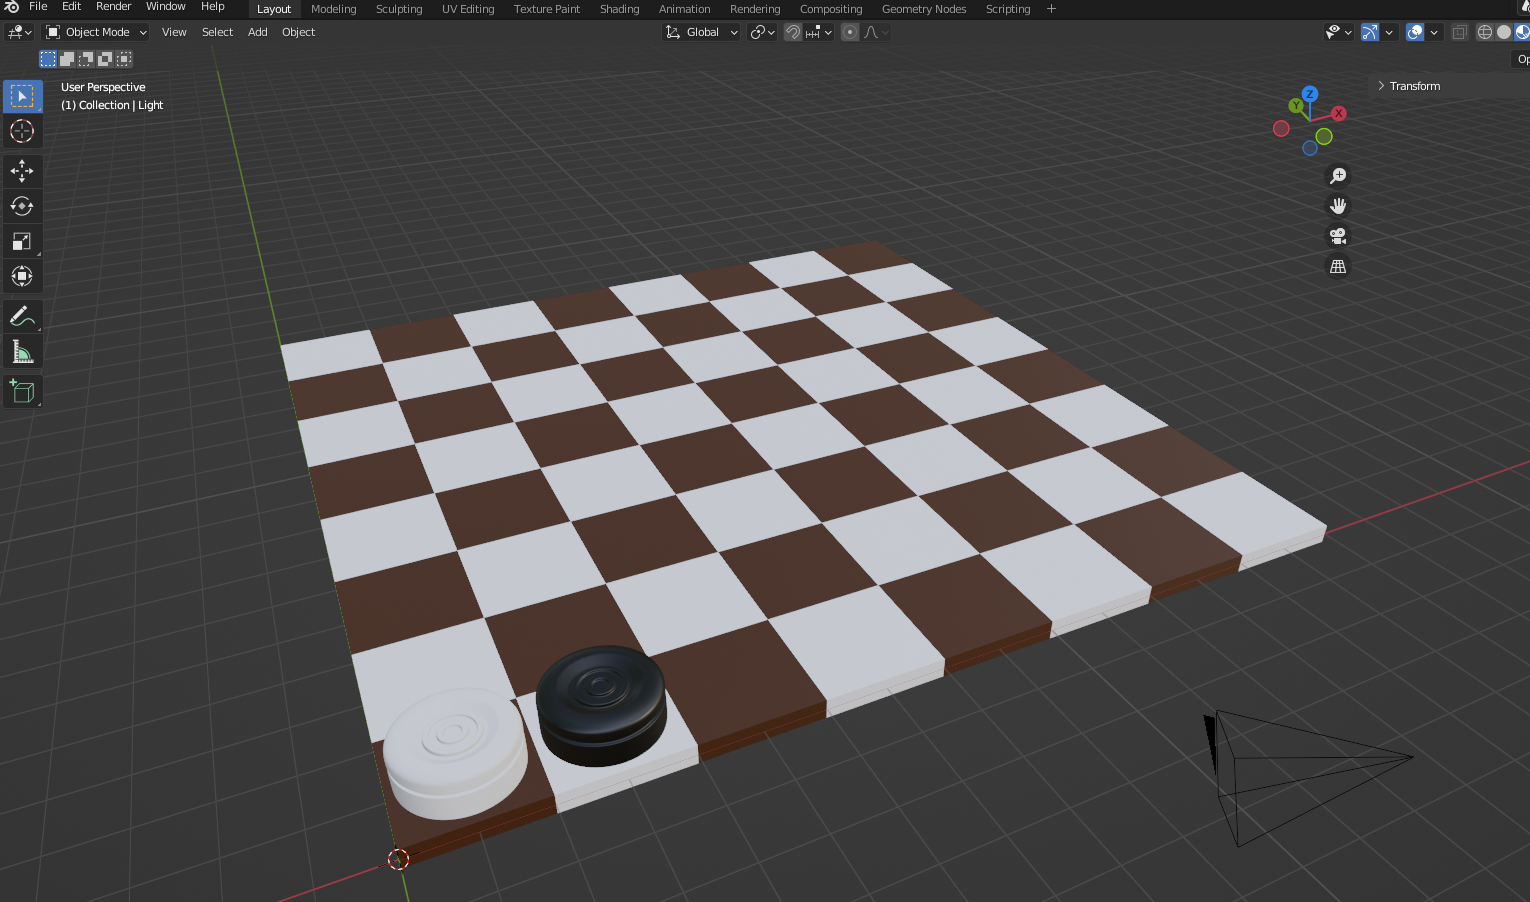
Task: Switch to the Texture Paint workspace tab
Action: pyautogui.click(x=547, y=9)
